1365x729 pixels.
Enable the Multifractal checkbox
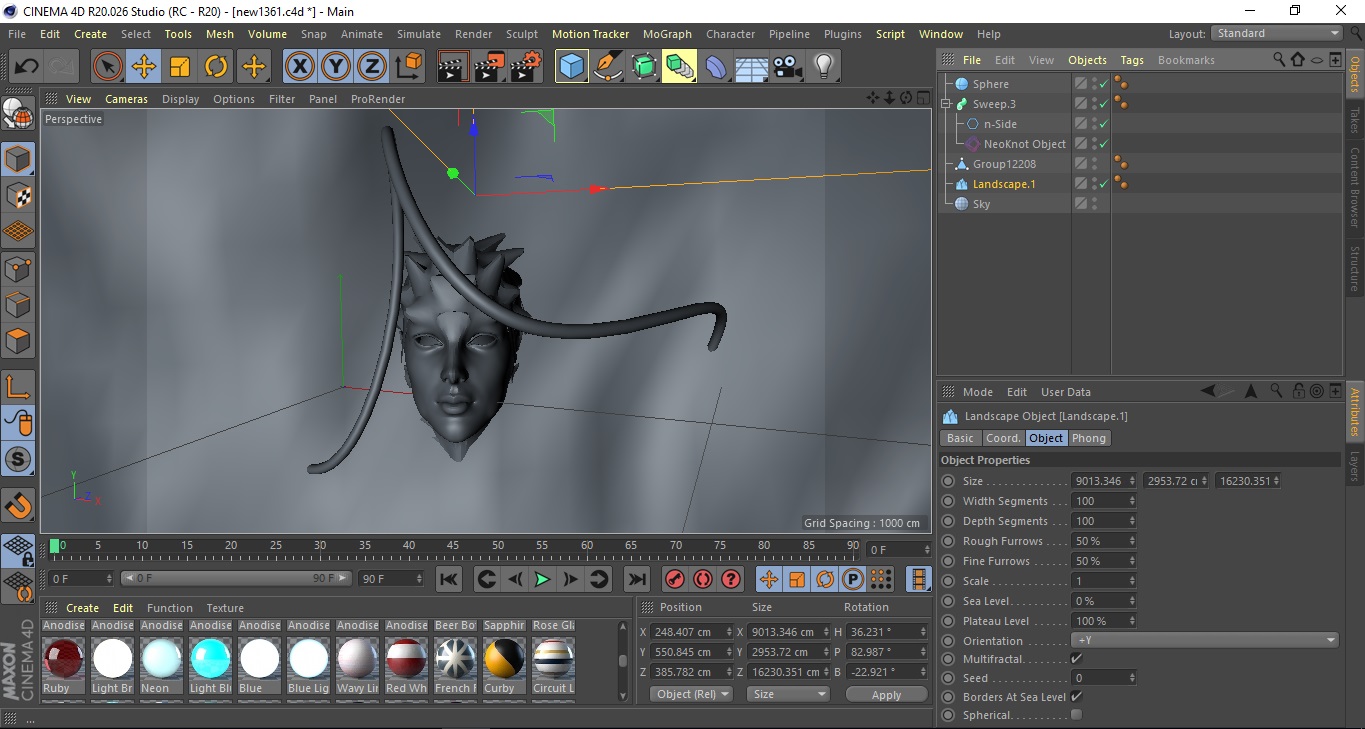tap(1076, 659)
